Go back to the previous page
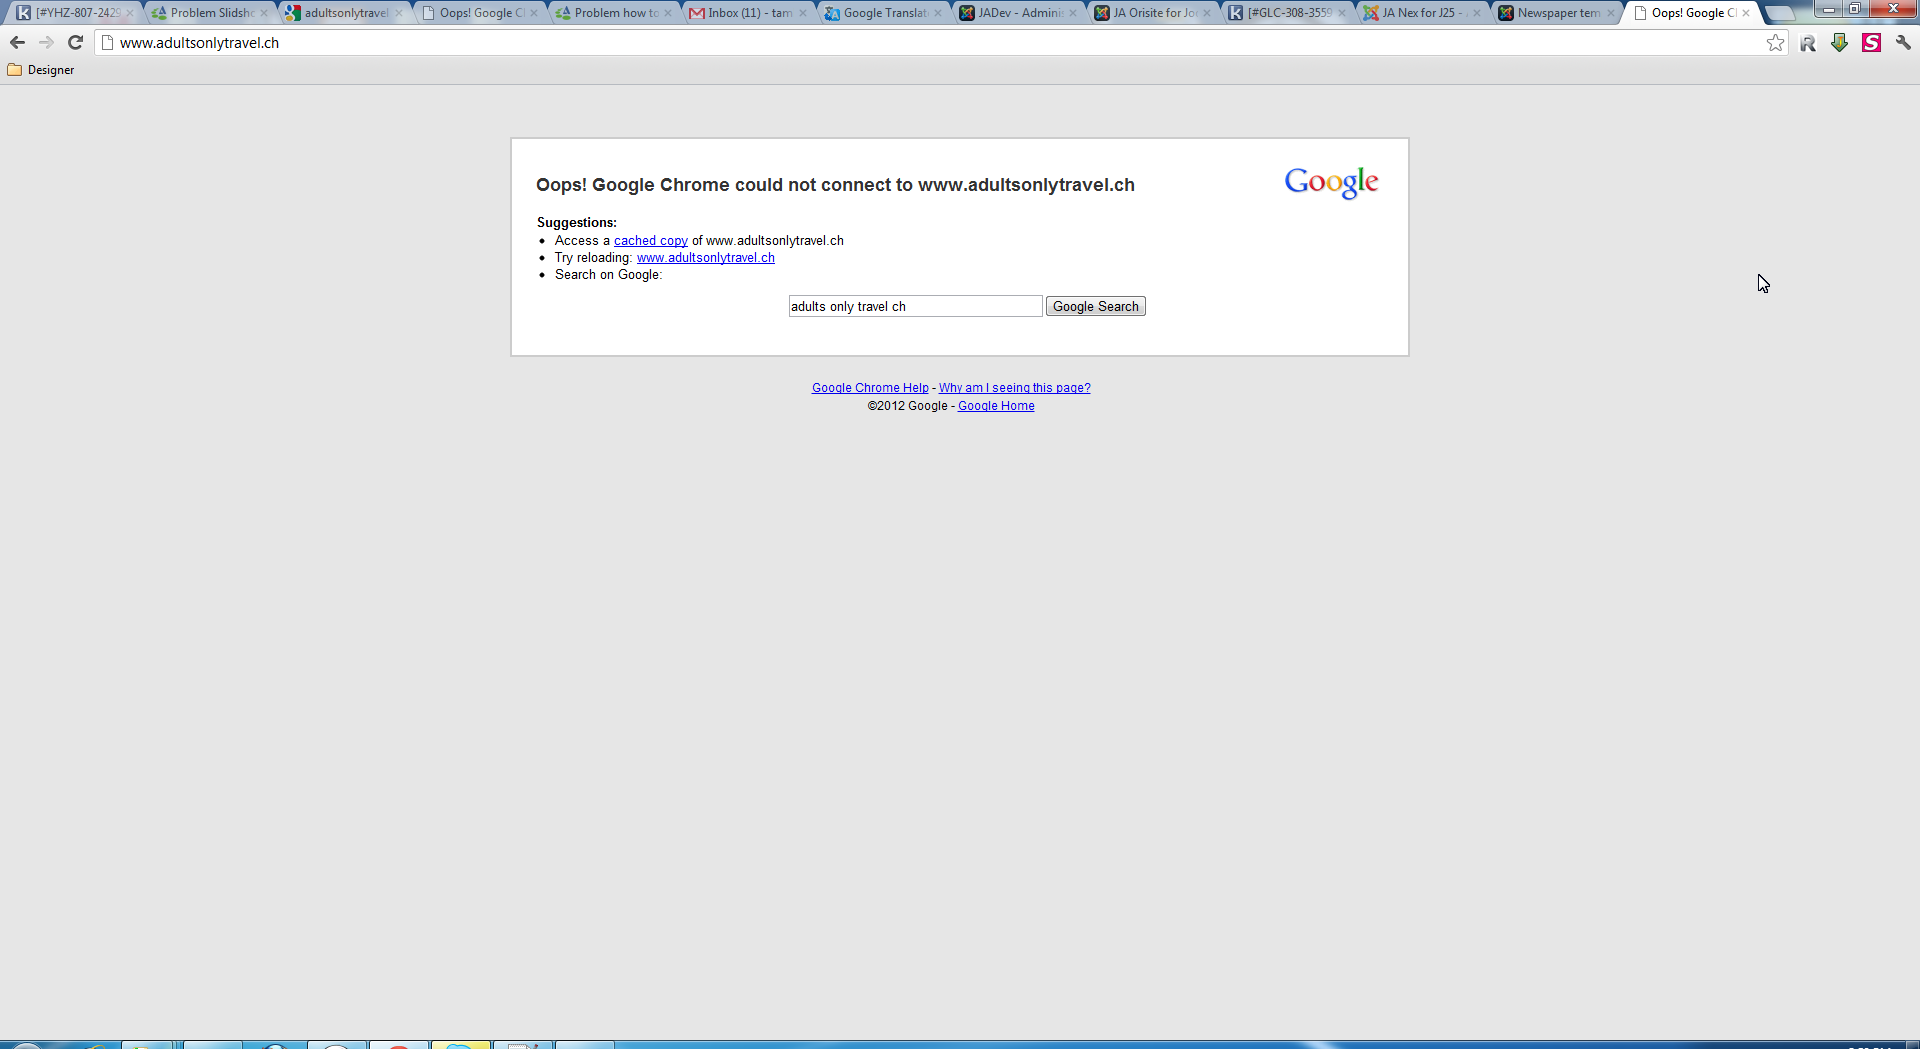The image size is (1920, 1049). point(17,42)
